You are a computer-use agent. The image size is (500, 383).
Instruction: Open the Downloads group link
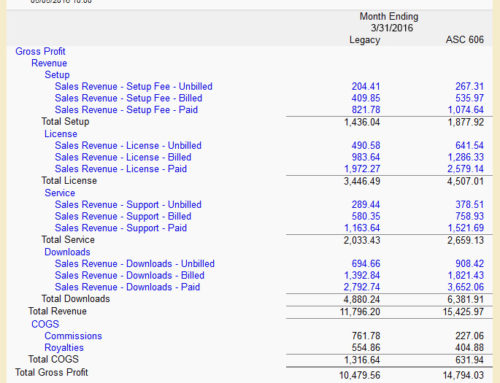[x=67, y=252]
